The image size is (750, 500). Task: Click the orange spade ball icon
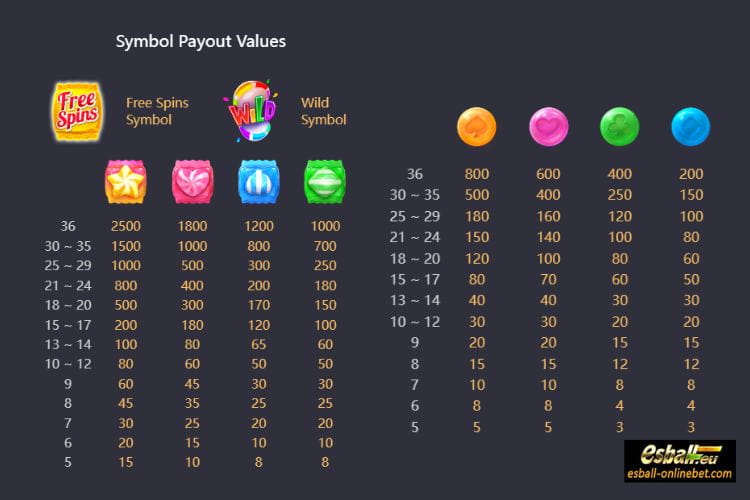[x=476, y=126]
